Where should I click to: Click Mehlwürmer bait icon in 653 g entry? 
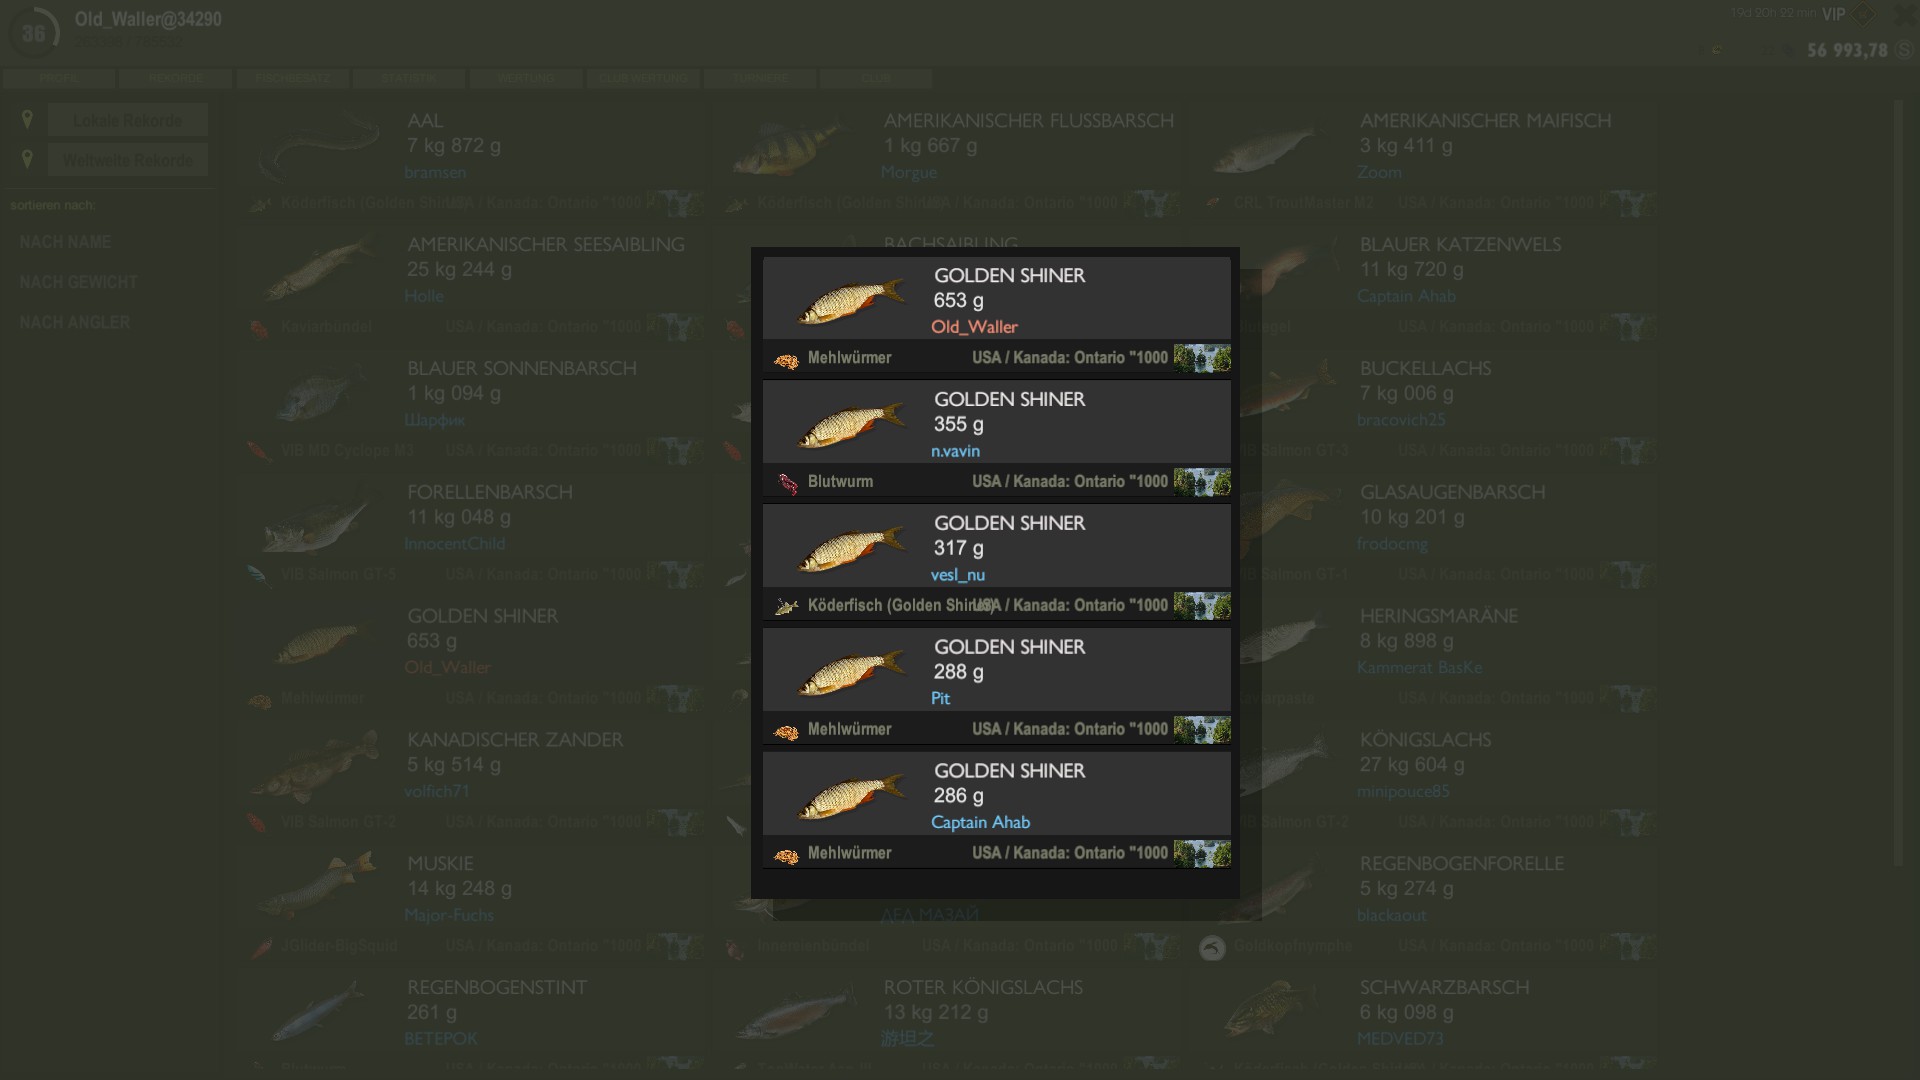(787, 360)
